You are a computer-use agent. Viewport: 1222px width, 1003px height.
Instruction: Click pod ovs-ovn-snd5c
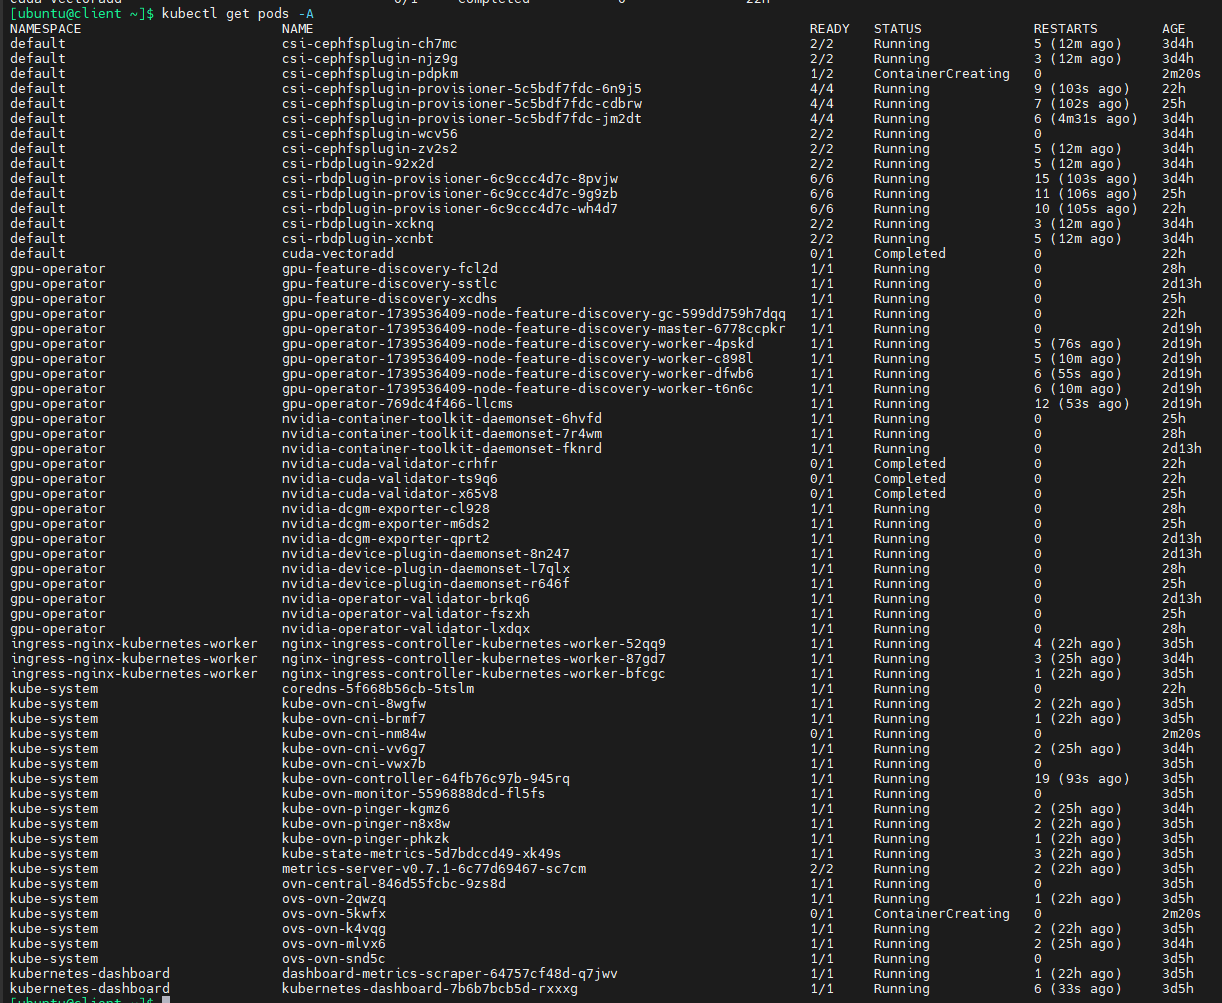coord(334,959)
